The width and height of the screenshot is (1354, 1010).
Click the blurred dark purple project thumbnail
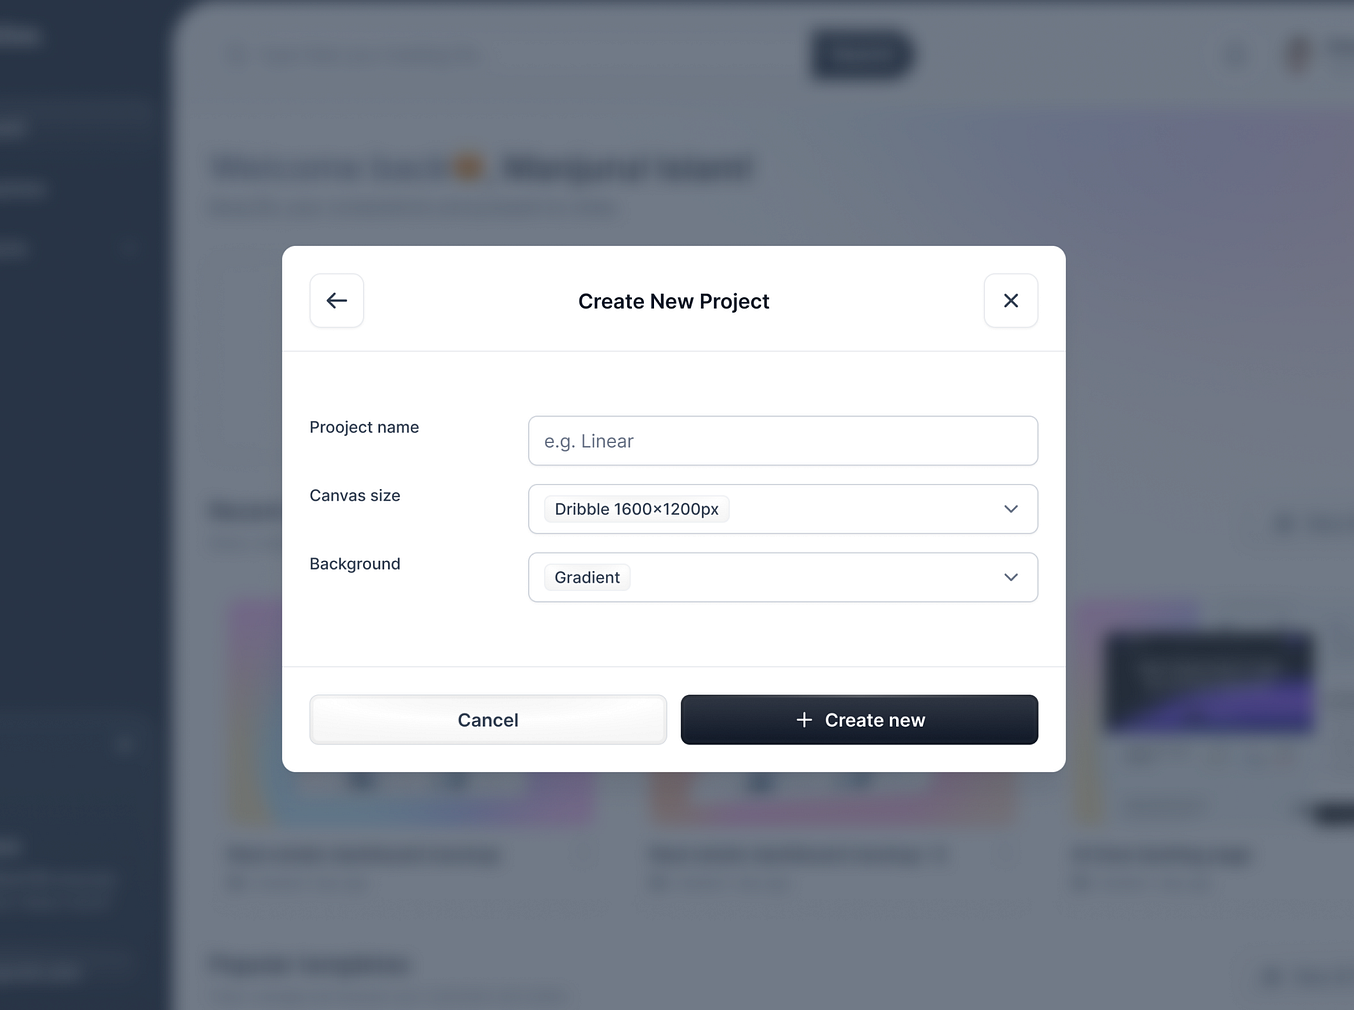[x=1209, y=682]
